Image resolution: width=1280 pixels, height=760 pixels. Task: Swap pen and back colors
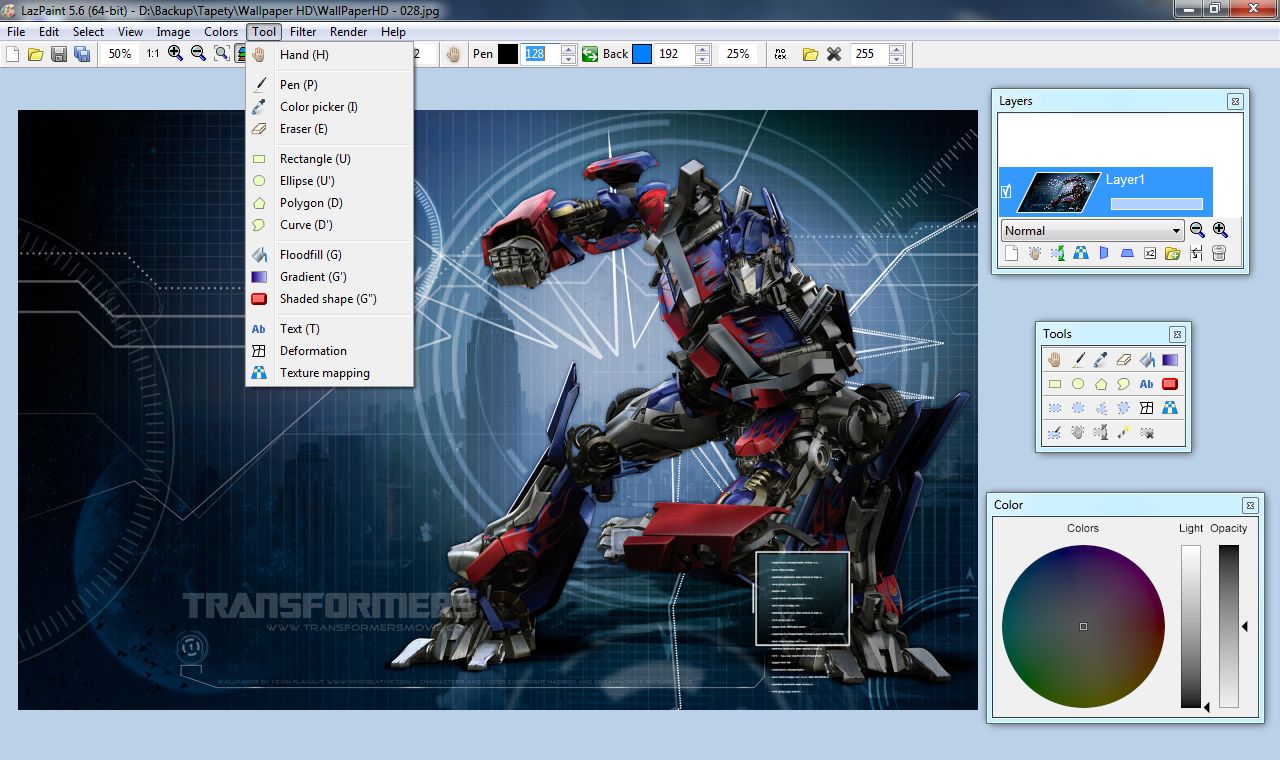click(590, 54)
